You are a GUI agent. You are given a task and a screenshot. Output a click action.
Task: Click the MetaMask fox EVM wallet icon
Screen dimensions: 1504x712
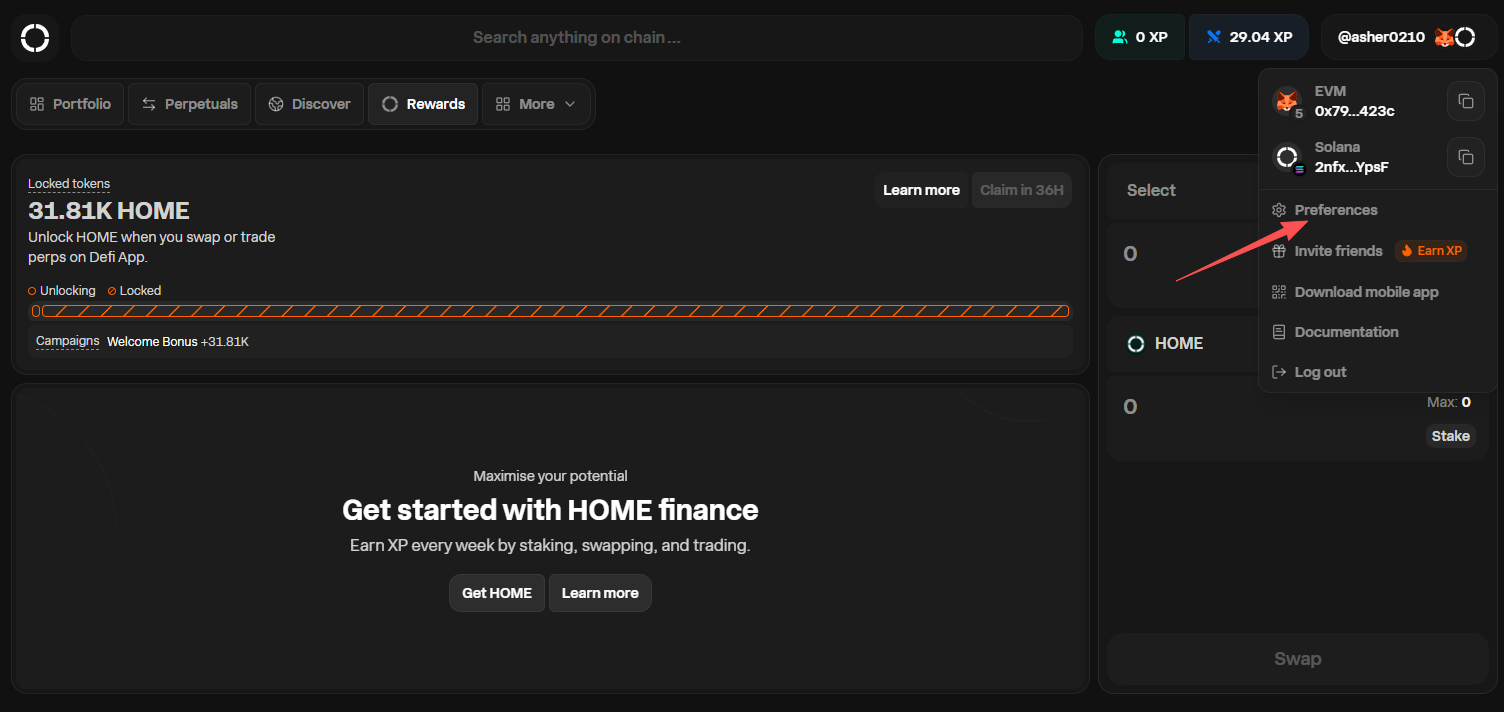click(1286, 101)
